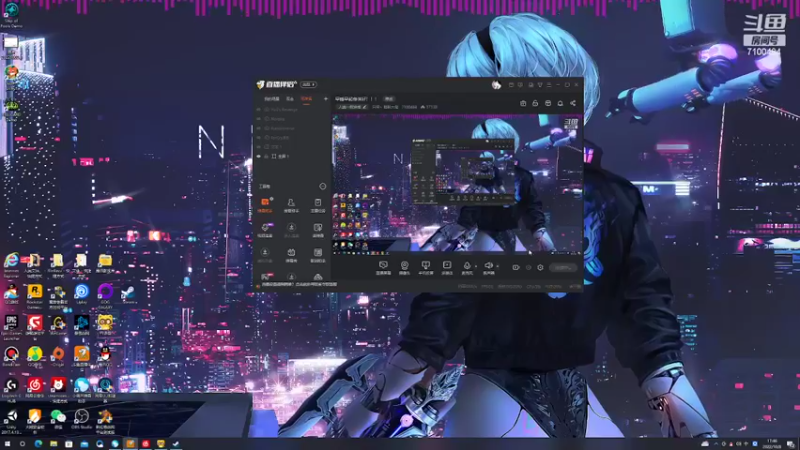Image resolution: width=800 pixels, height=450 pixels.
Task: Open the orange Origin desktop shortcut
Action: click(x=58, y=356)
